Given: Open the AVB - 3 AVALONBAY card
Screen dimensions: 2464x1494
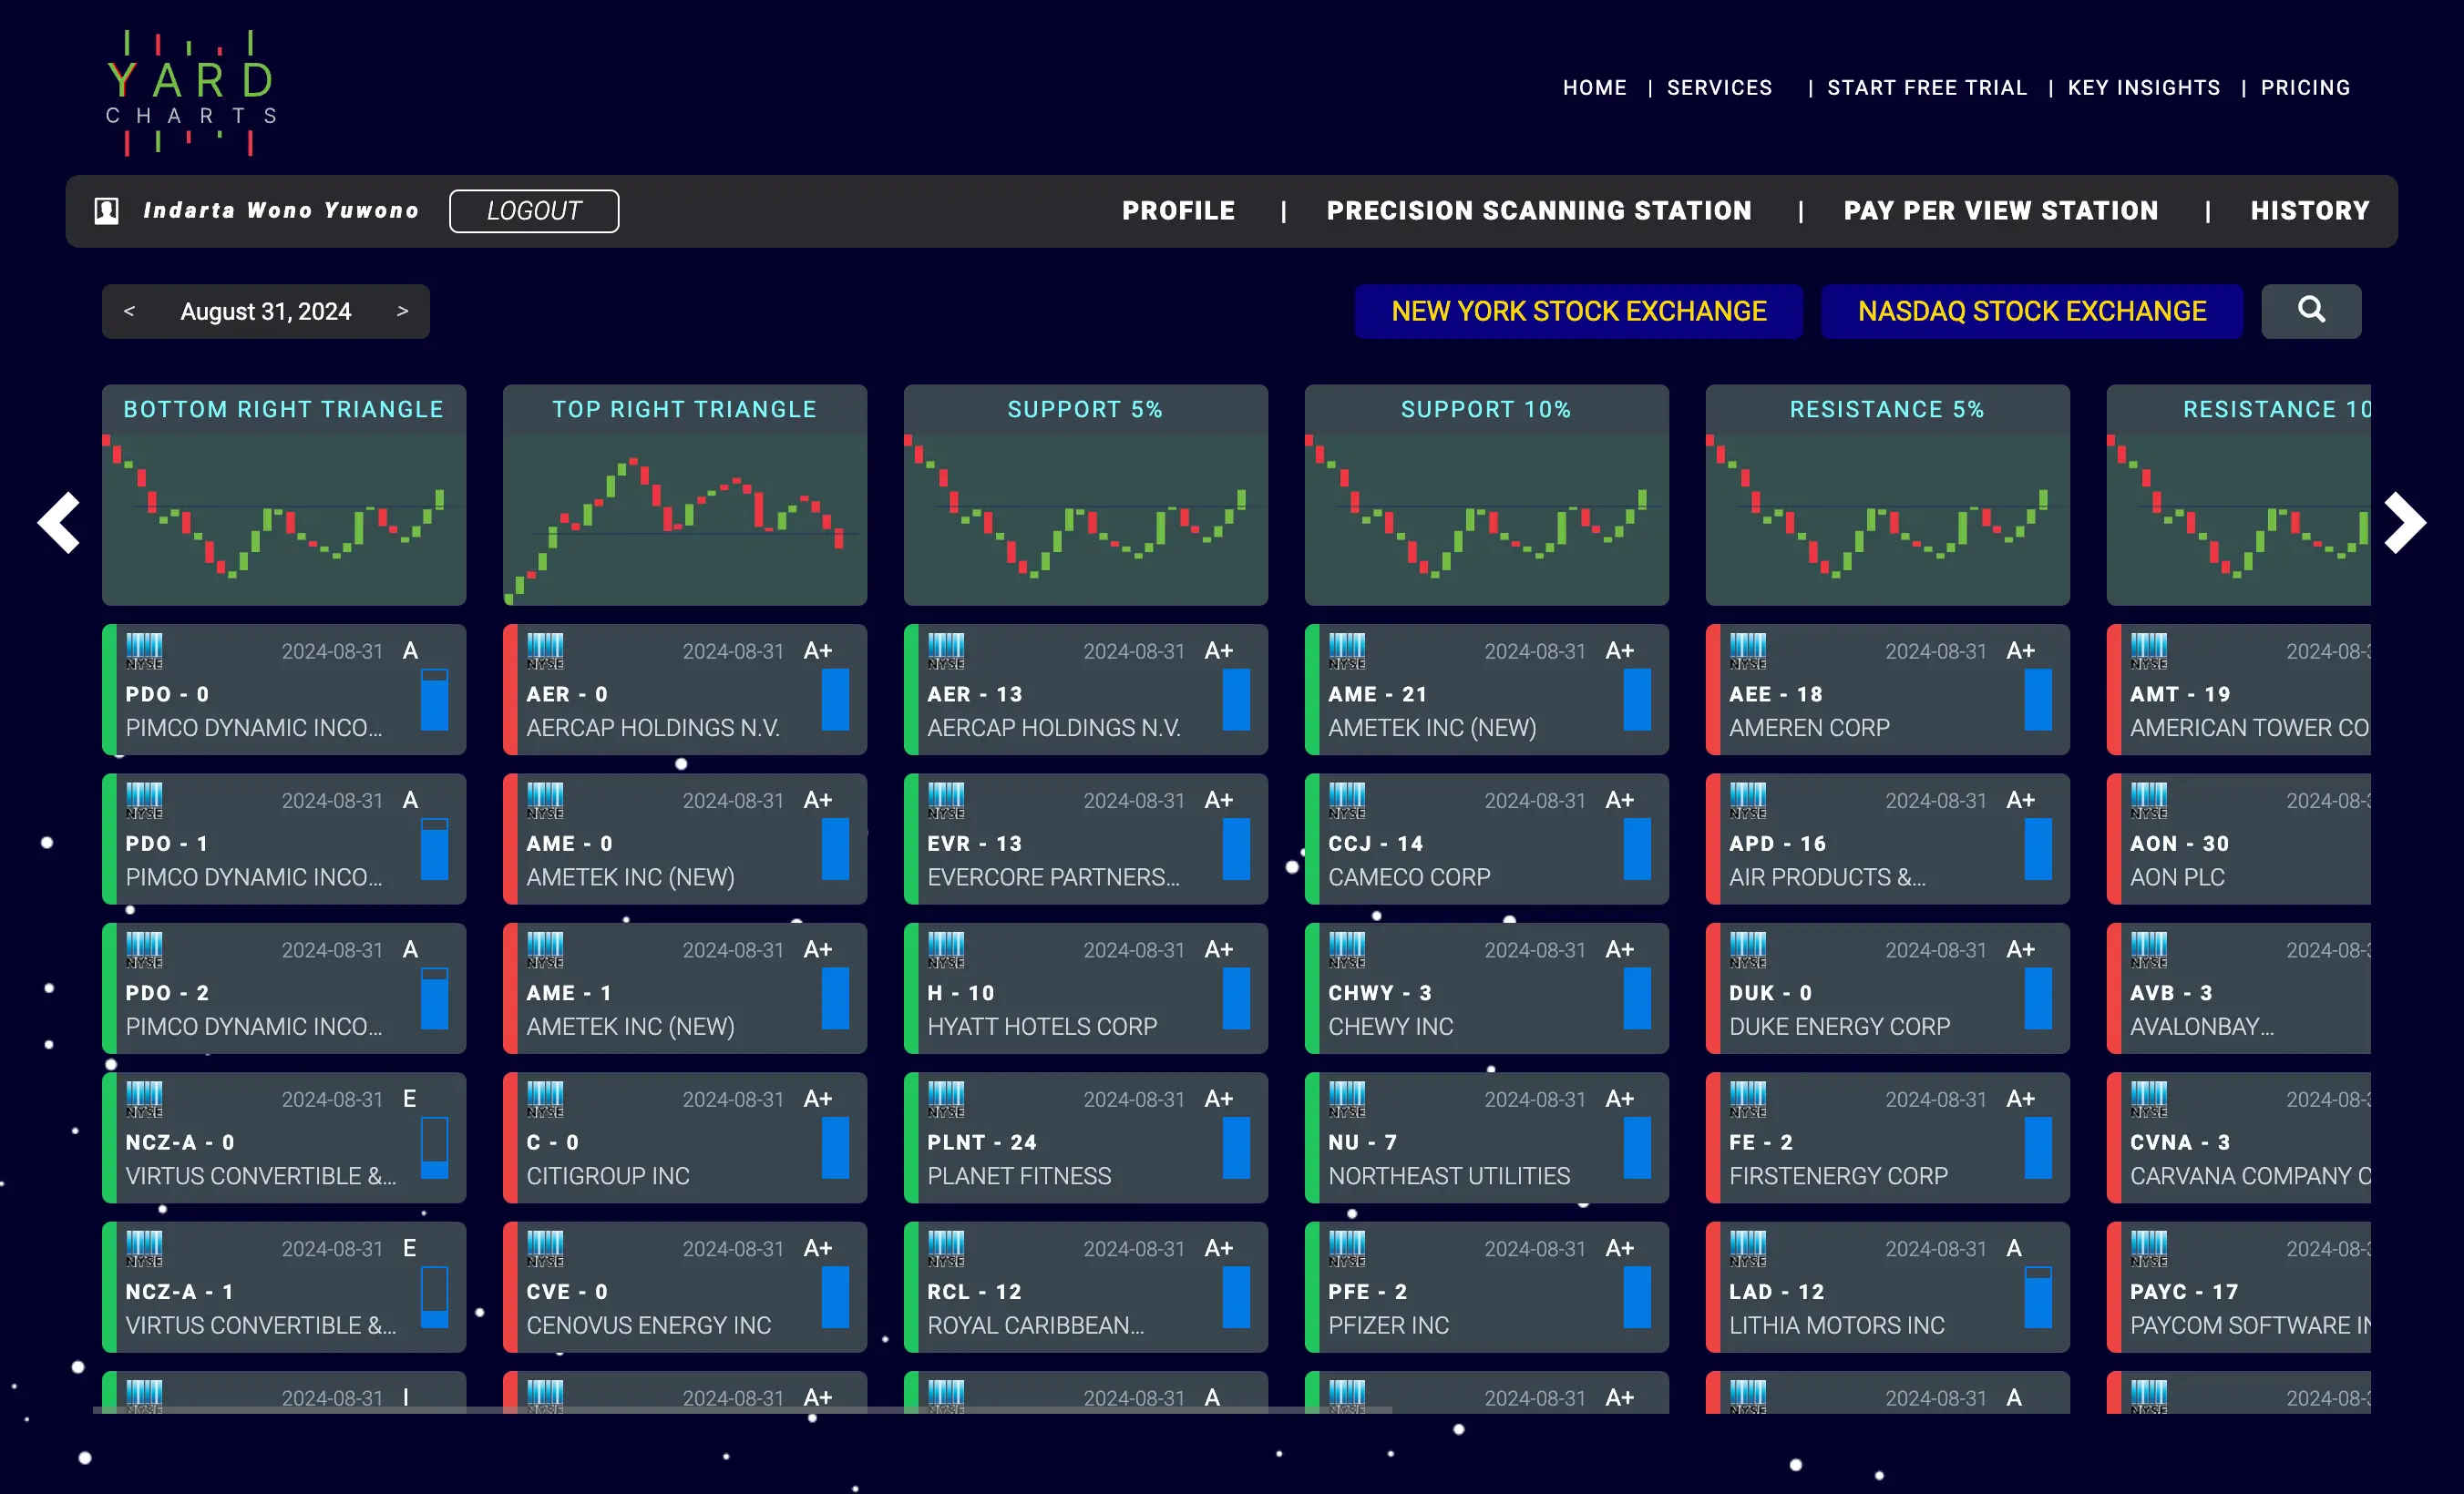Looking at the screenshot, I should [x=2238, y=988].
